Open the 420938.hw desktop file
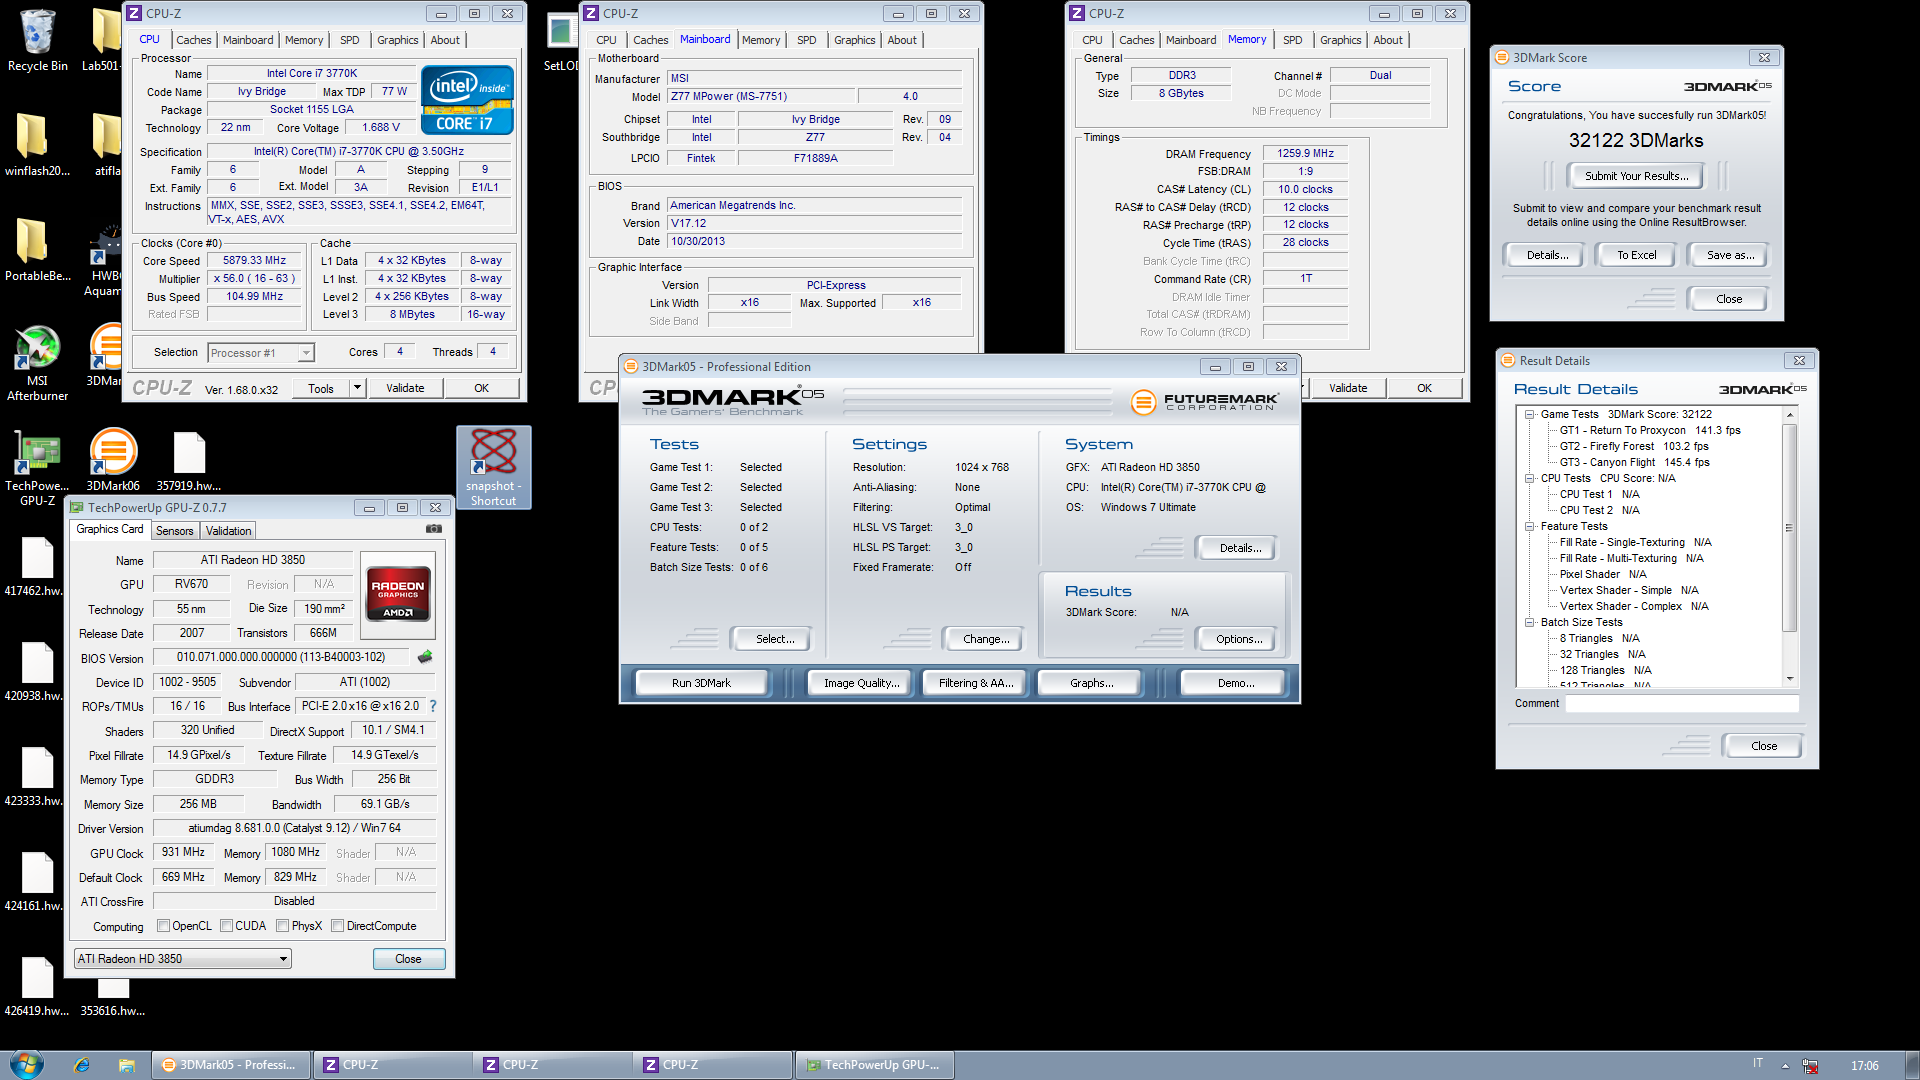This screenshot has width=1920, height=1080. pyautogui.click(x=37, y=671)
